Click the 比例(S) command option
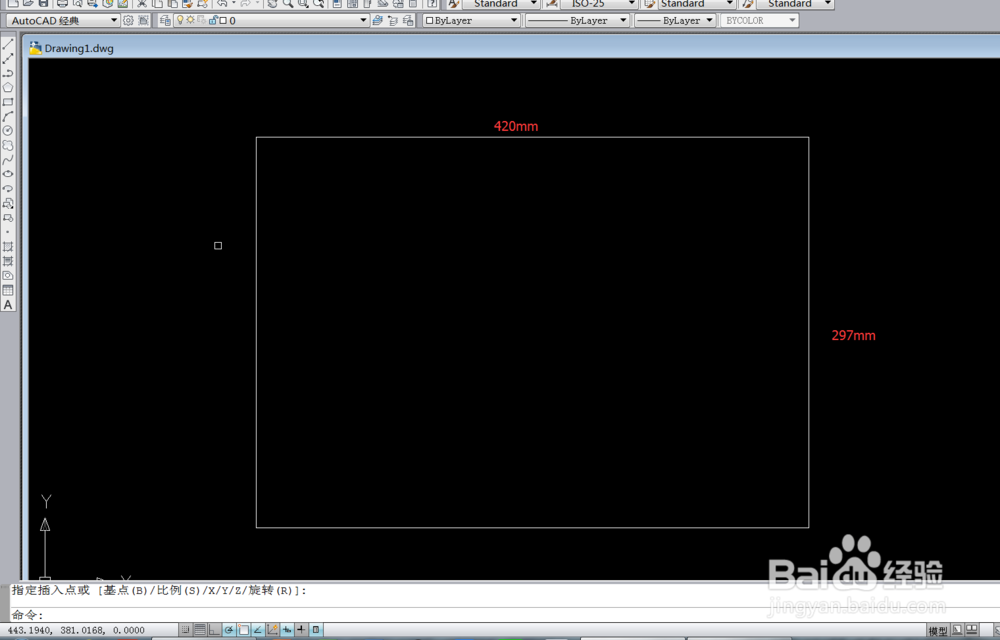The width and height of the screenshot is (1000, 640). [x=179, y=590]
